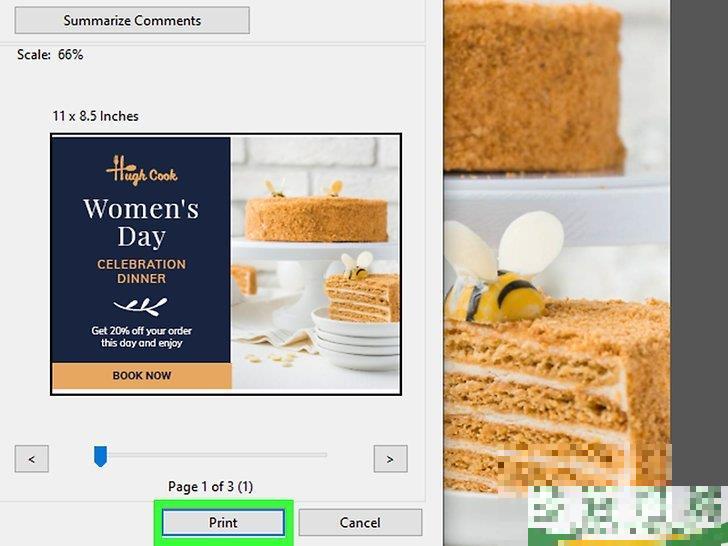
Task: Click the Hugh Cook logo in the preview
Action: (x=141, y=170)
